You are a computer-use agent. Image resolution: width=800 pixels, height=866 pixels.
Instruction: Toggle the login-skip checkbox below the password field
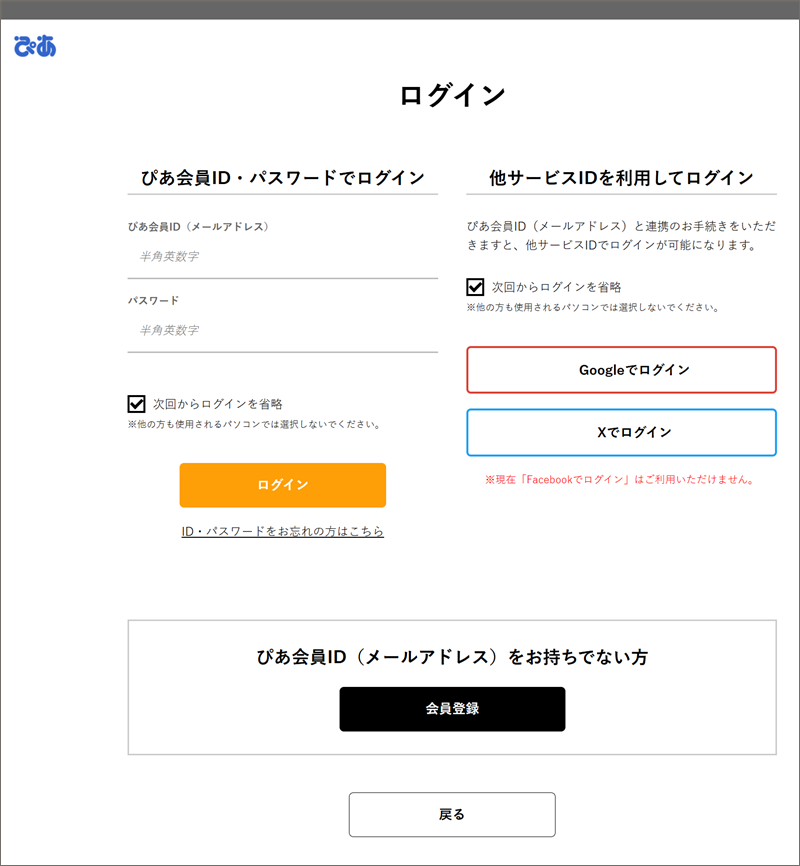137,404
